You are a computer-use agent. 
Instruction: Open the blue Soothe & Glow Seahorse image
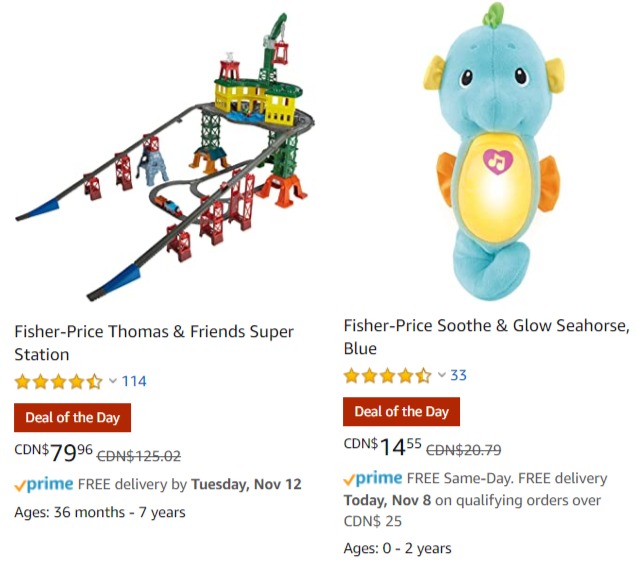494,151
